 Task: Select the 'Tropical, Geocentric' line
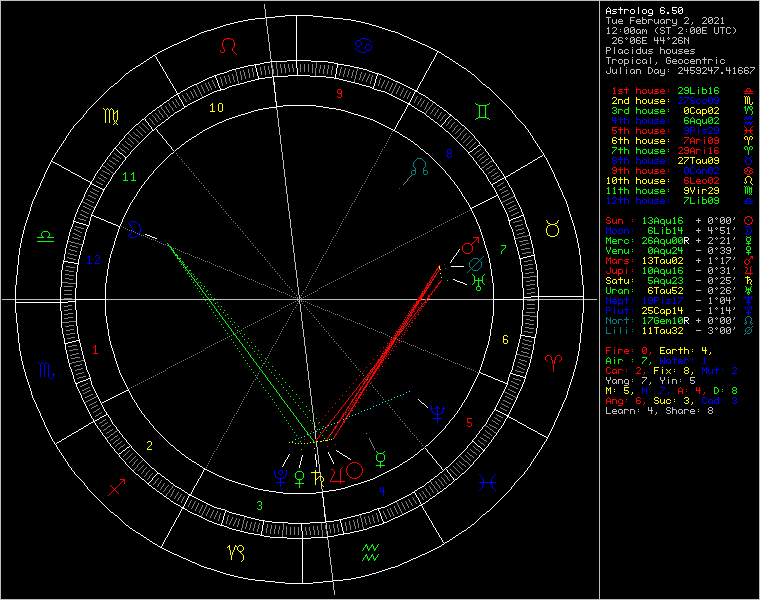tap(665, 61)
